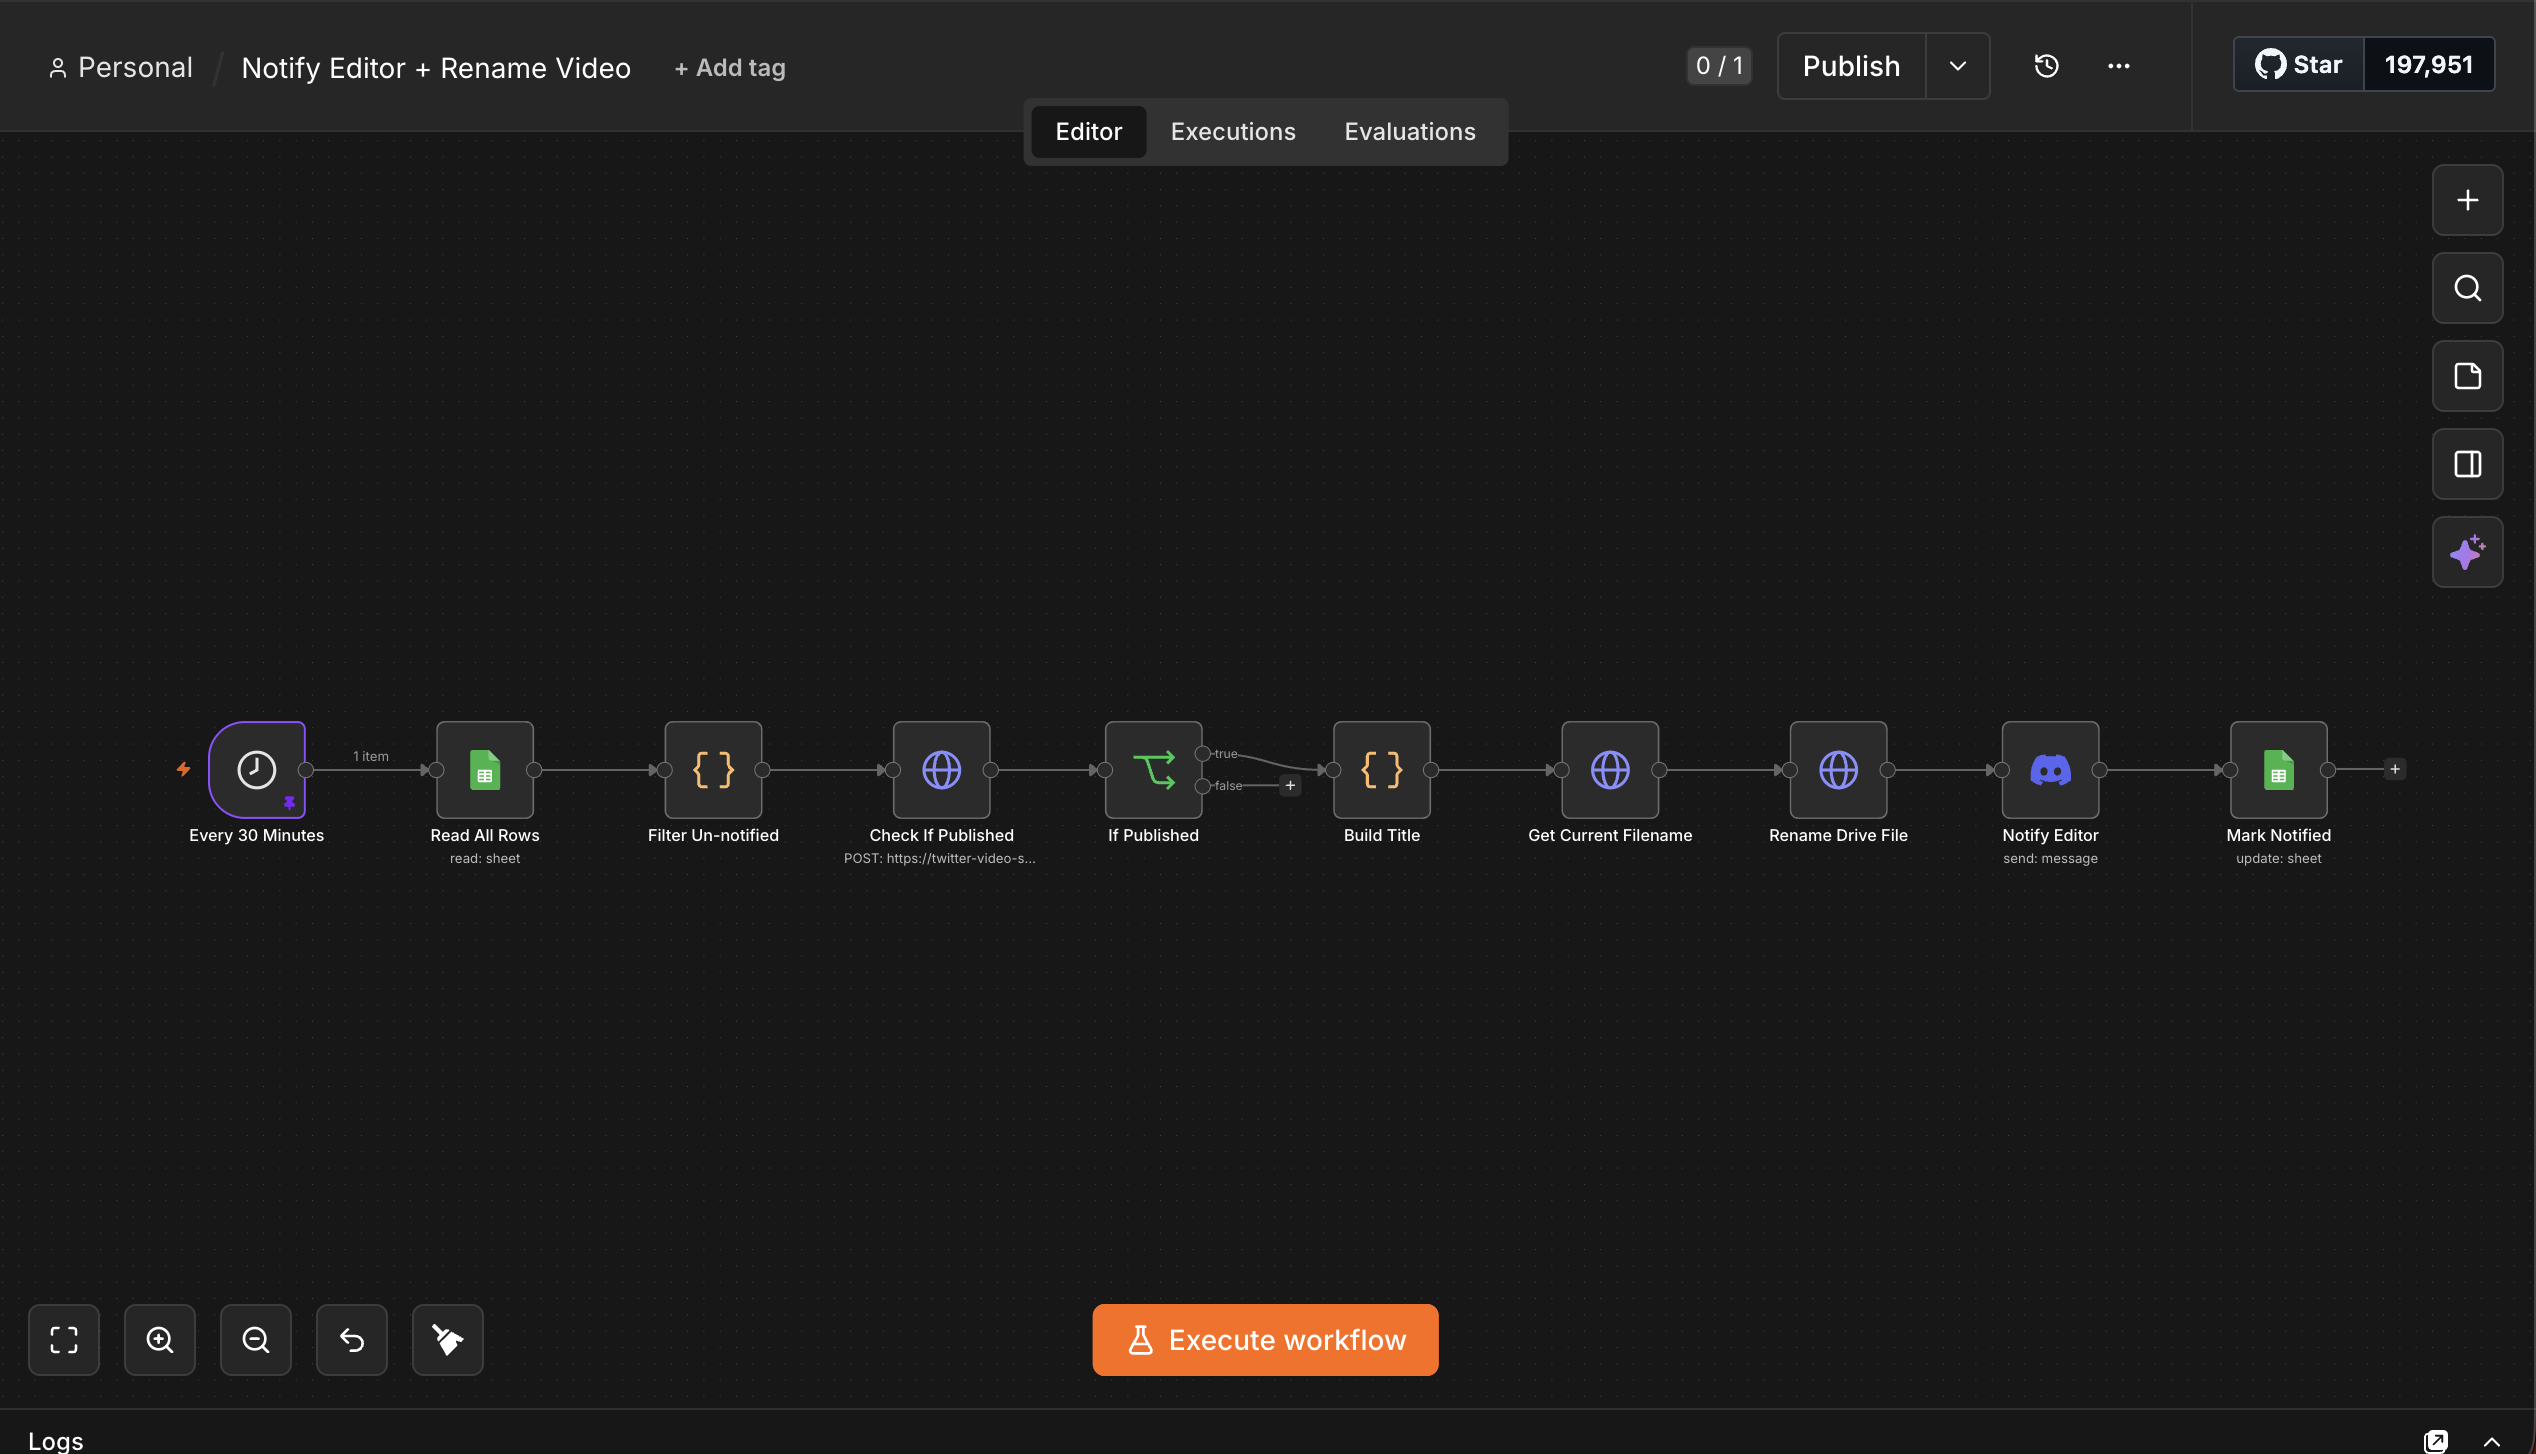This screenshot has height=1454, width=2536.
Task: Expand the Logs panel with the chevron
Action: pyautogui.click(x=2492, y=1441)
